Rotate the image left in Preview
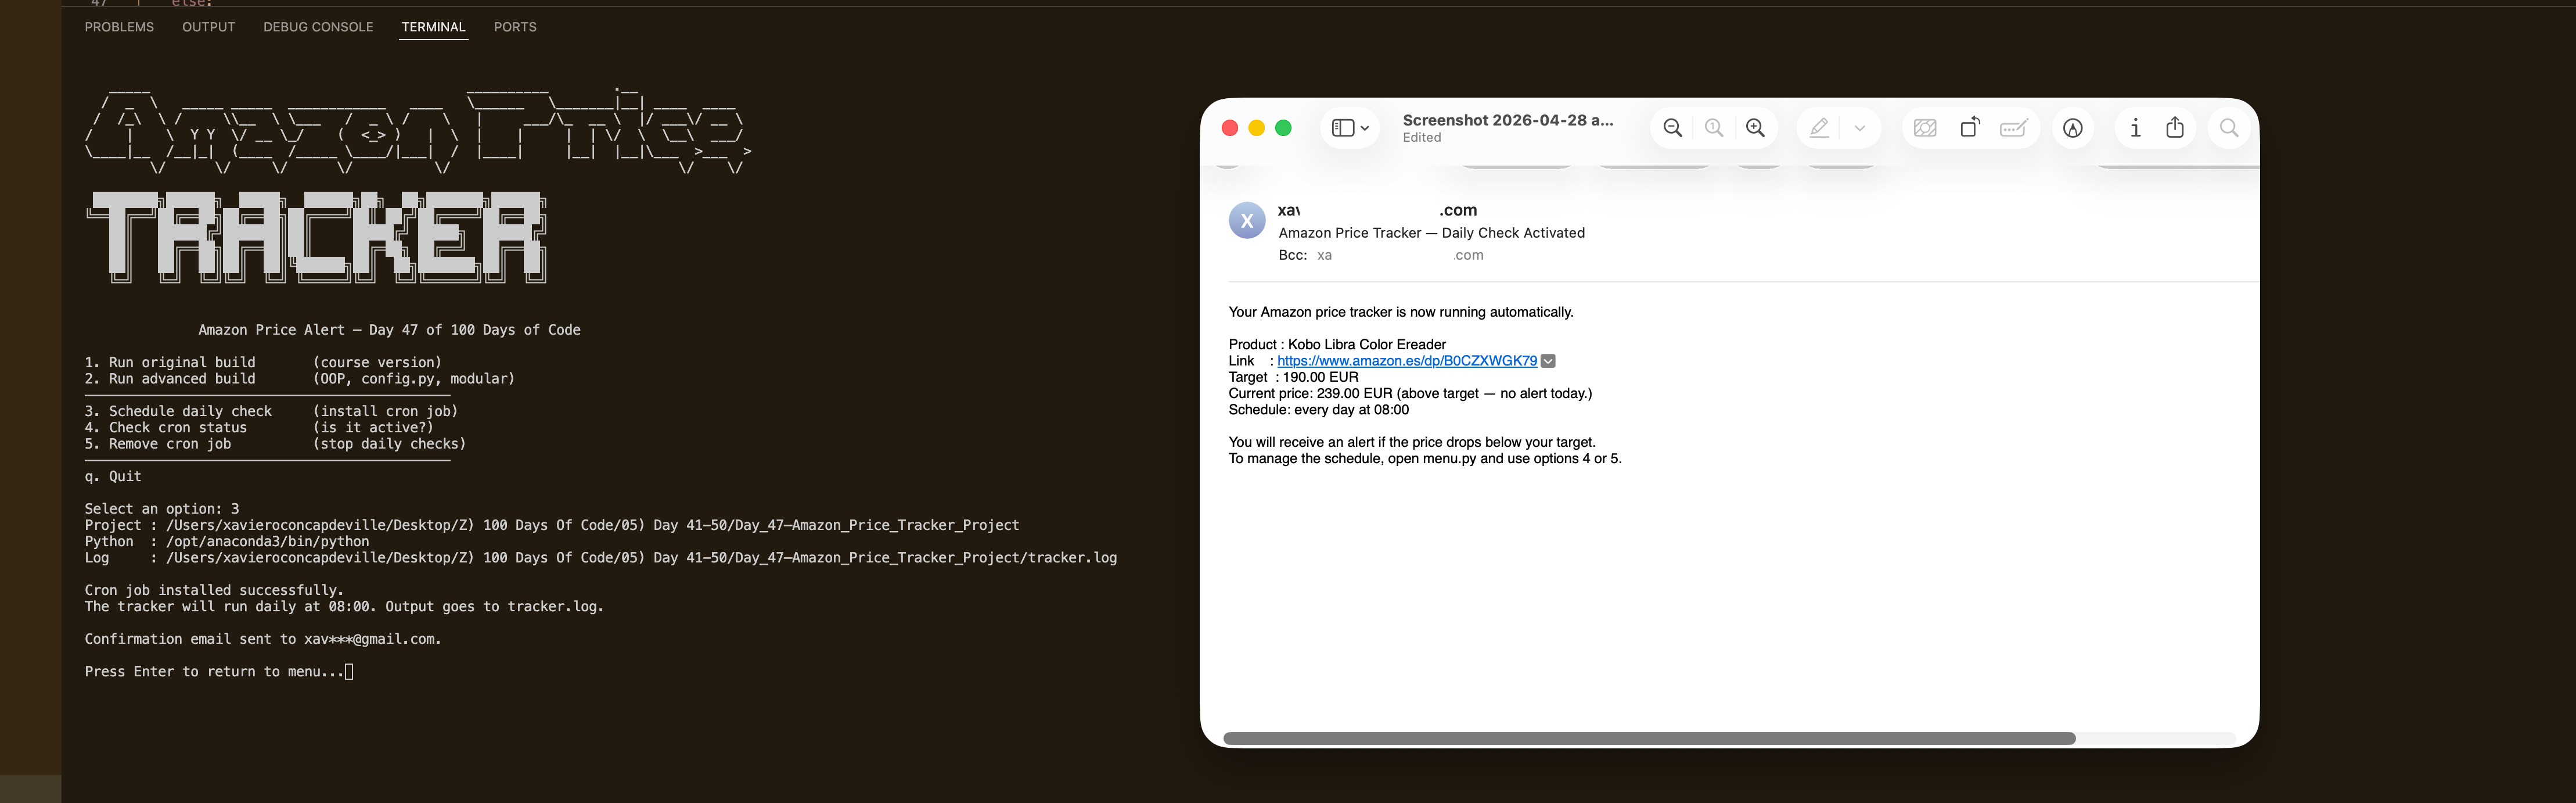The width and height of the screenshot is (2576, 803). [x=1969, y=128]
